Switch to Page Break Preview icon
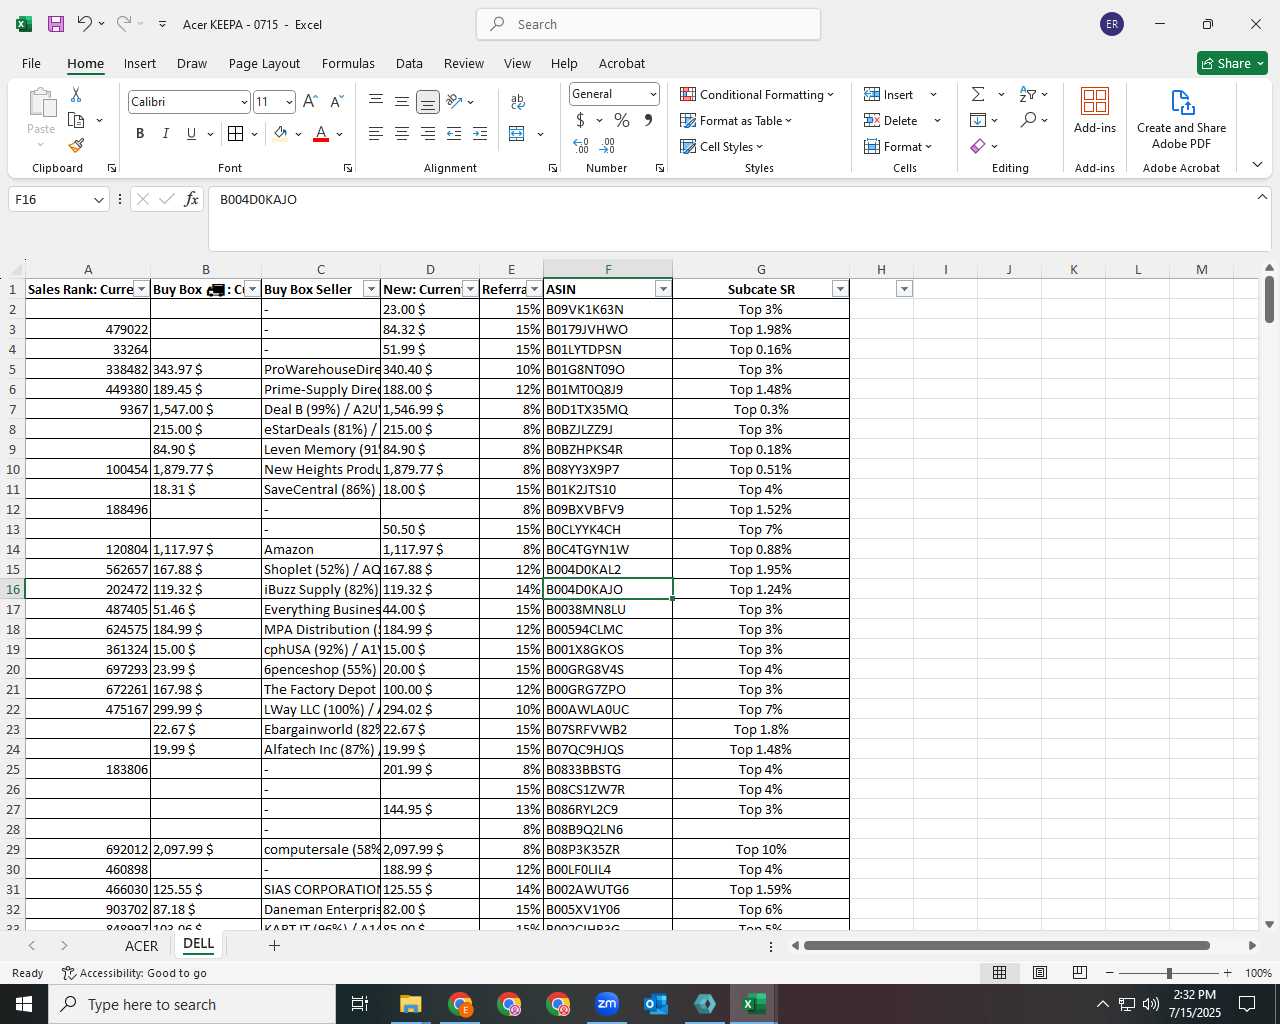The height and width of the screenshot is (1024, 1280). tap(1080, 973)
